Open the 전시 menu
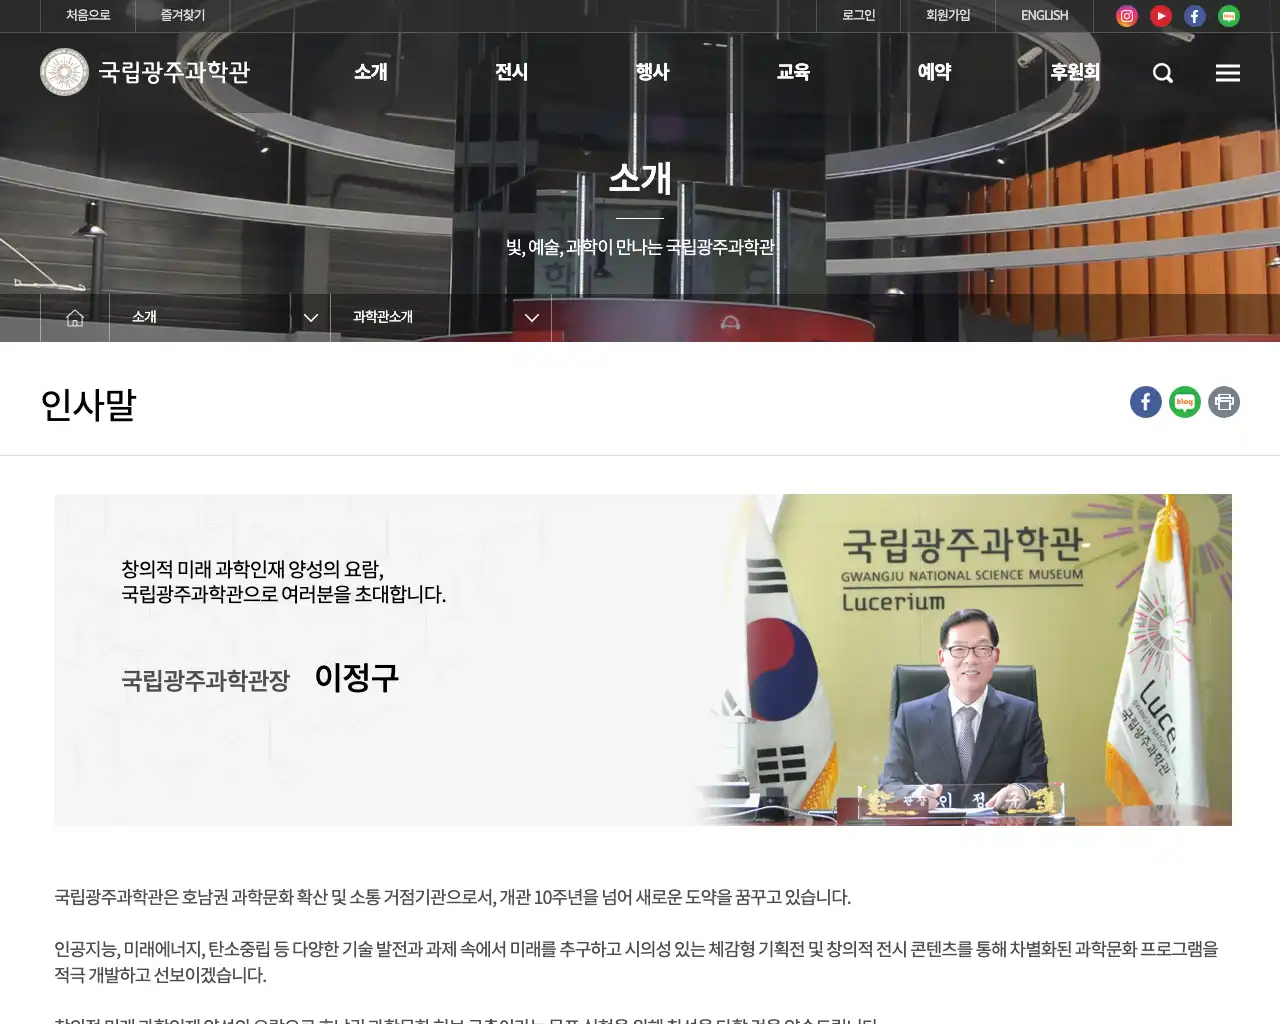 point(511,72)
